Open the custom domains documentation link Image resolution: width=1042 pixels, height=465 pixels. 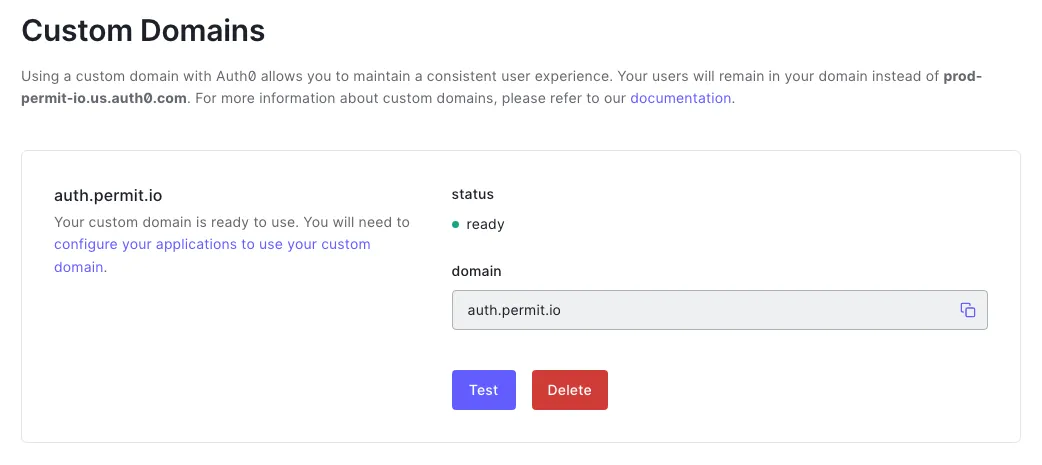pos(680,98)
